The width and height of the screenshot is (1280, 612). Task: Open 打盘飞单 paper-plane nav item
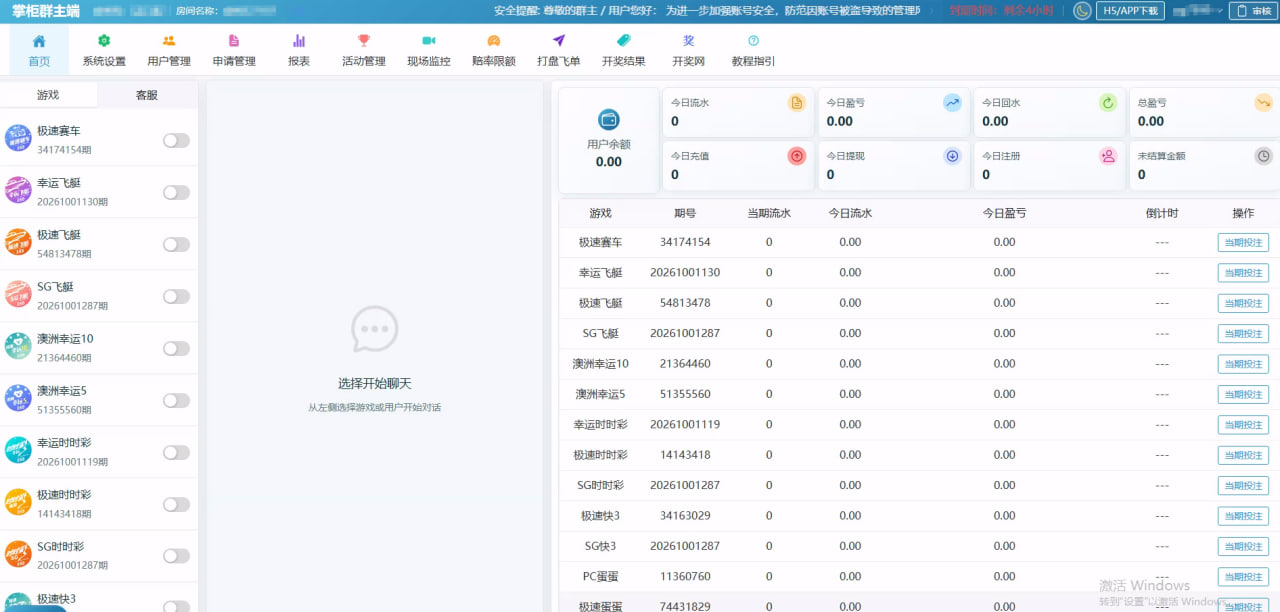(559, 50)
